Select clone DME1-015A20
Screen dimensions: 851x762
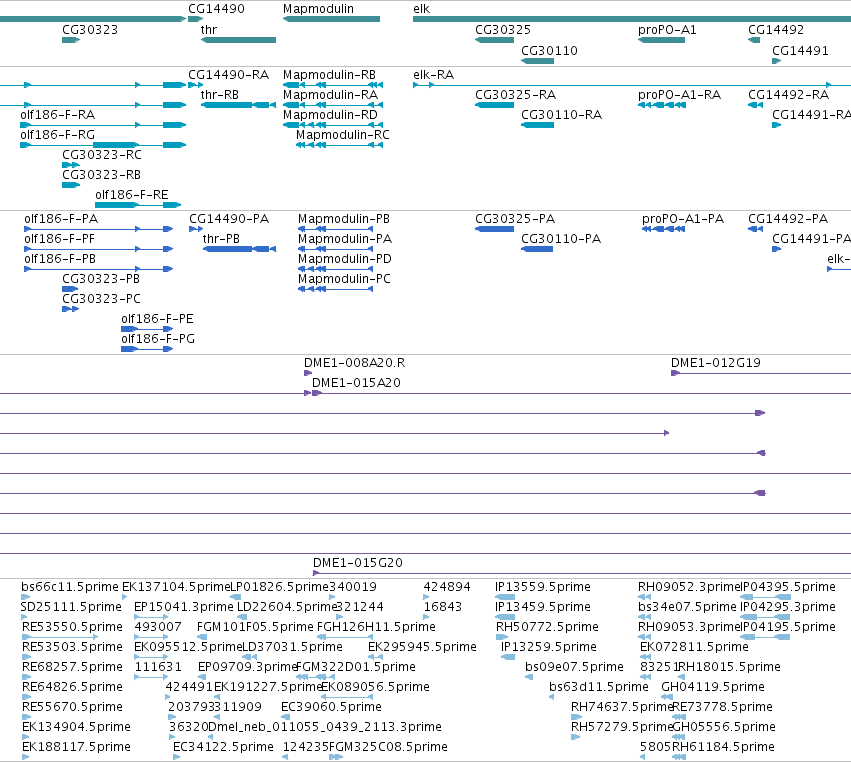coord(583,393)
